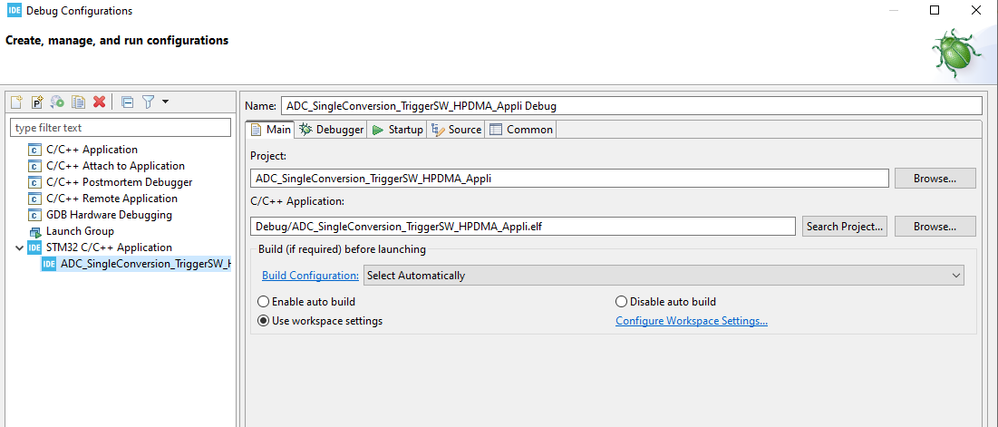Click the New prototype configuration icon
998x427 pixels.
(x=37, y=102)
